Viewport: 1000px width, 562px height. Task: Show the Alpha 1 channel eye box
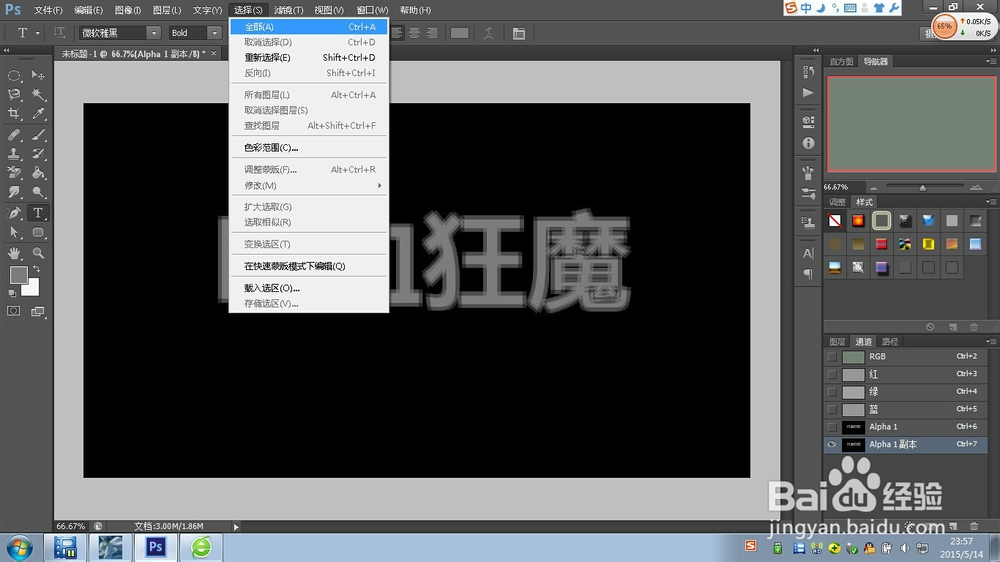point(832,427)
